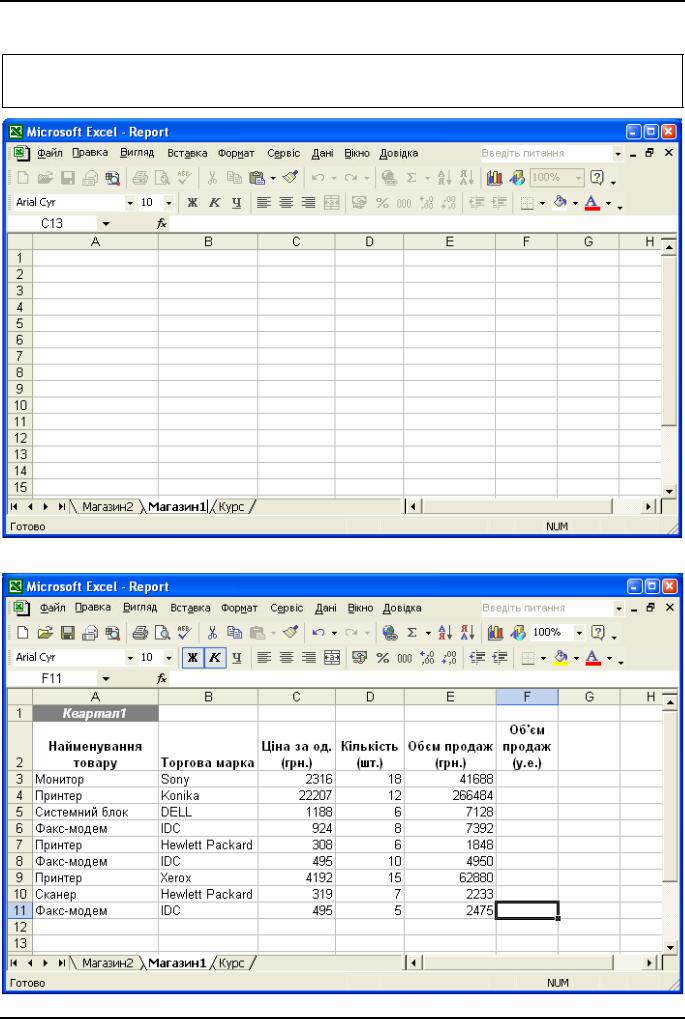Apply currency format in data-sheet window
This screenshot has height=1019, width=685.
(359, 658)
